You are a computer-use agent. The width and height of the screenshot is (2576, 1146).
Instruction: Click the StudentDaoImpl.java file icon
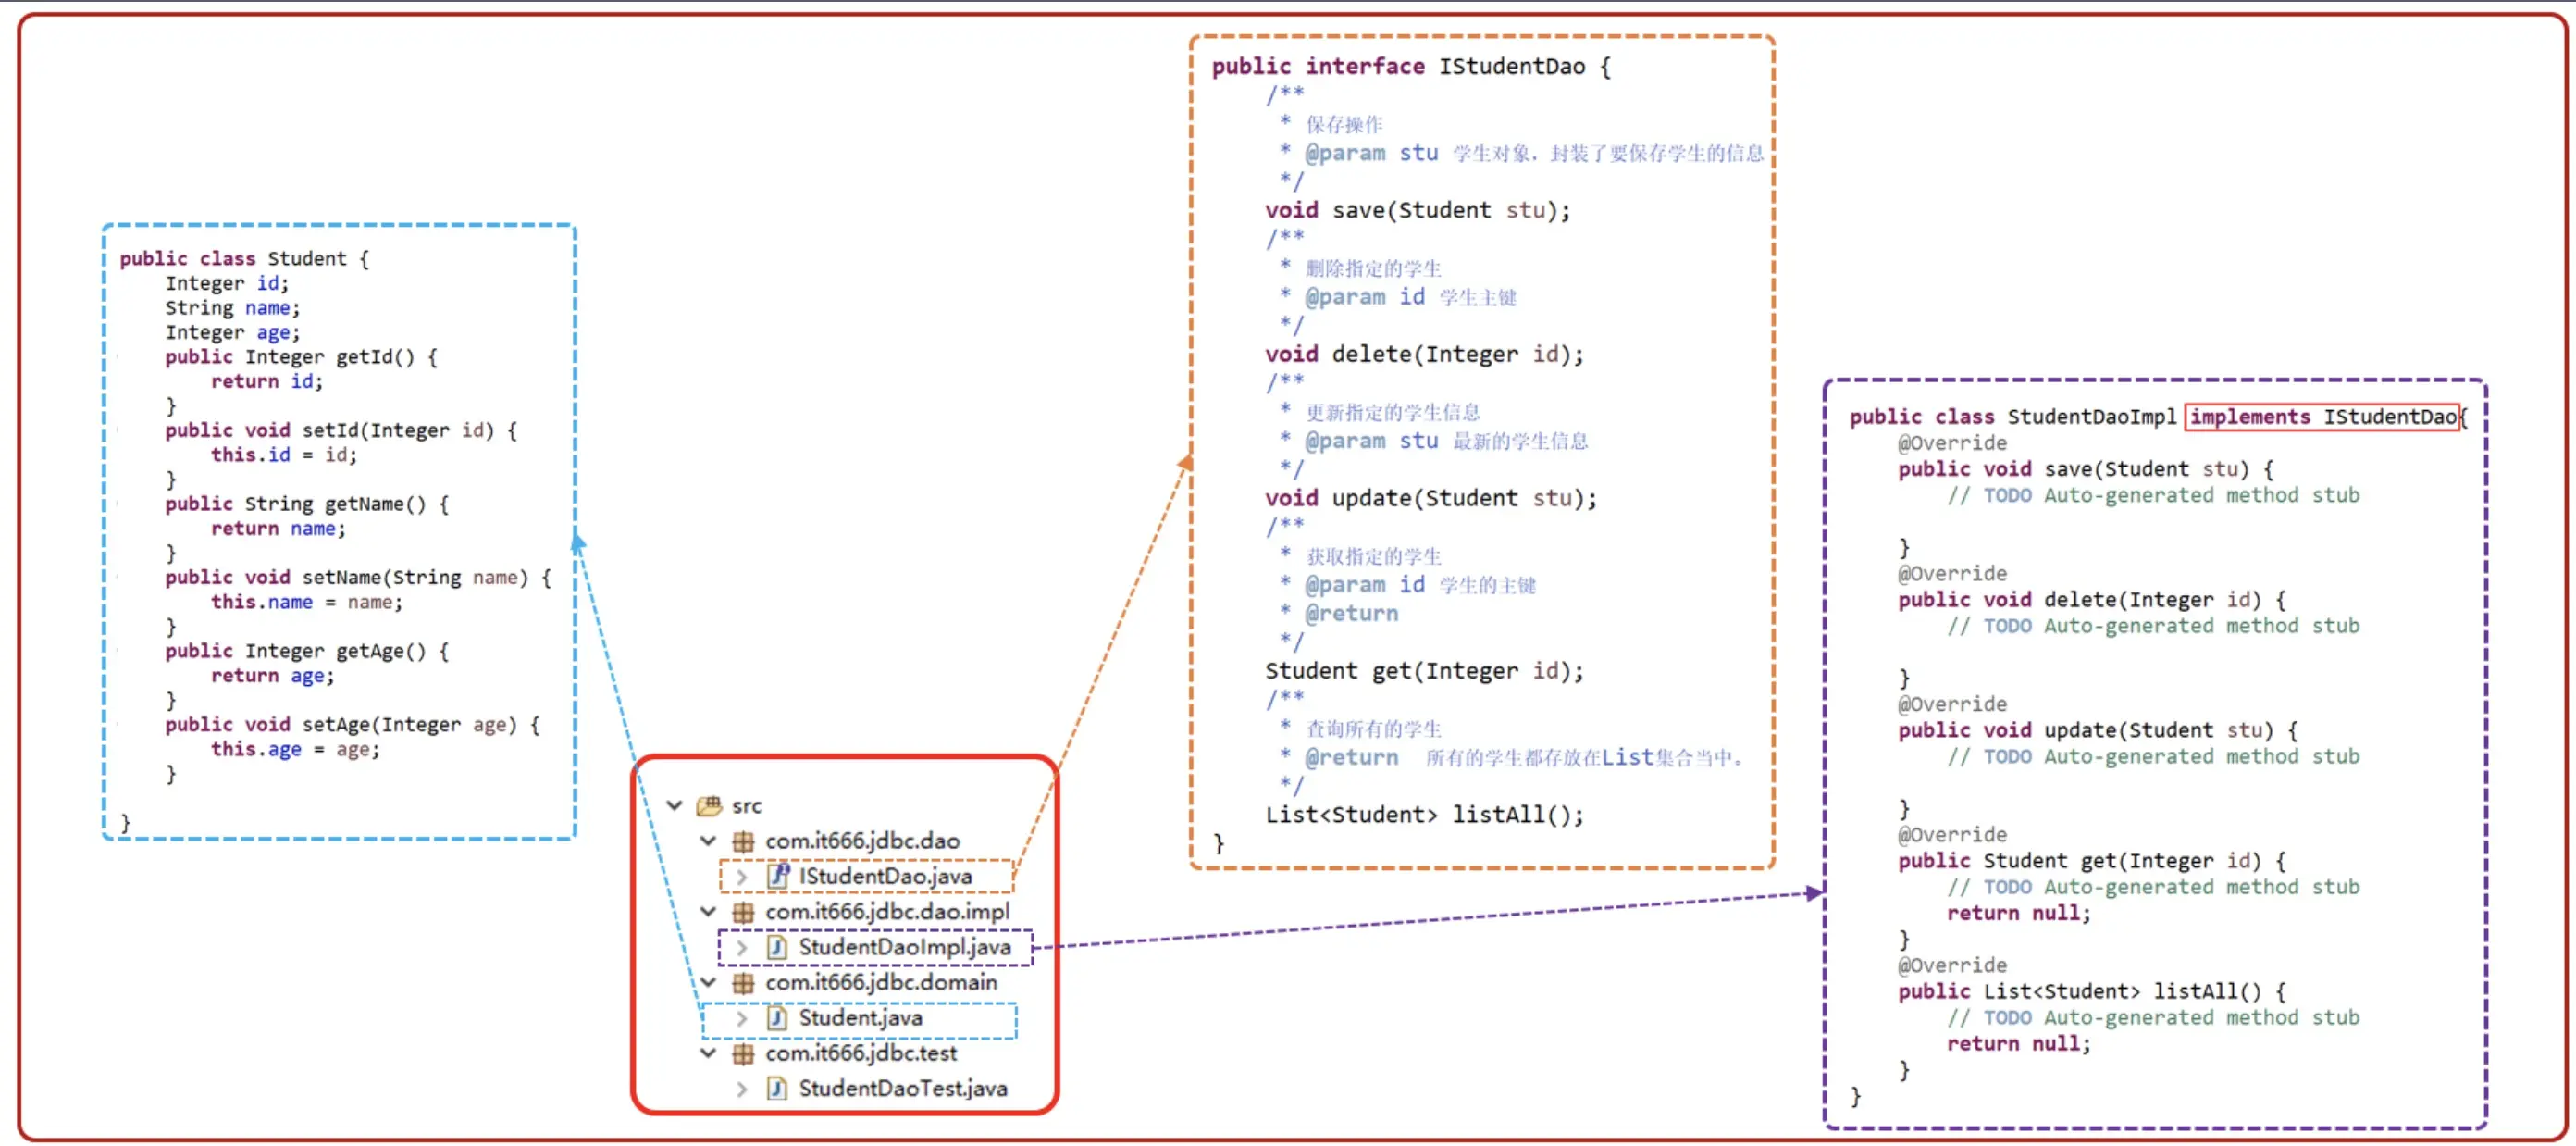[x=777, y=947]
